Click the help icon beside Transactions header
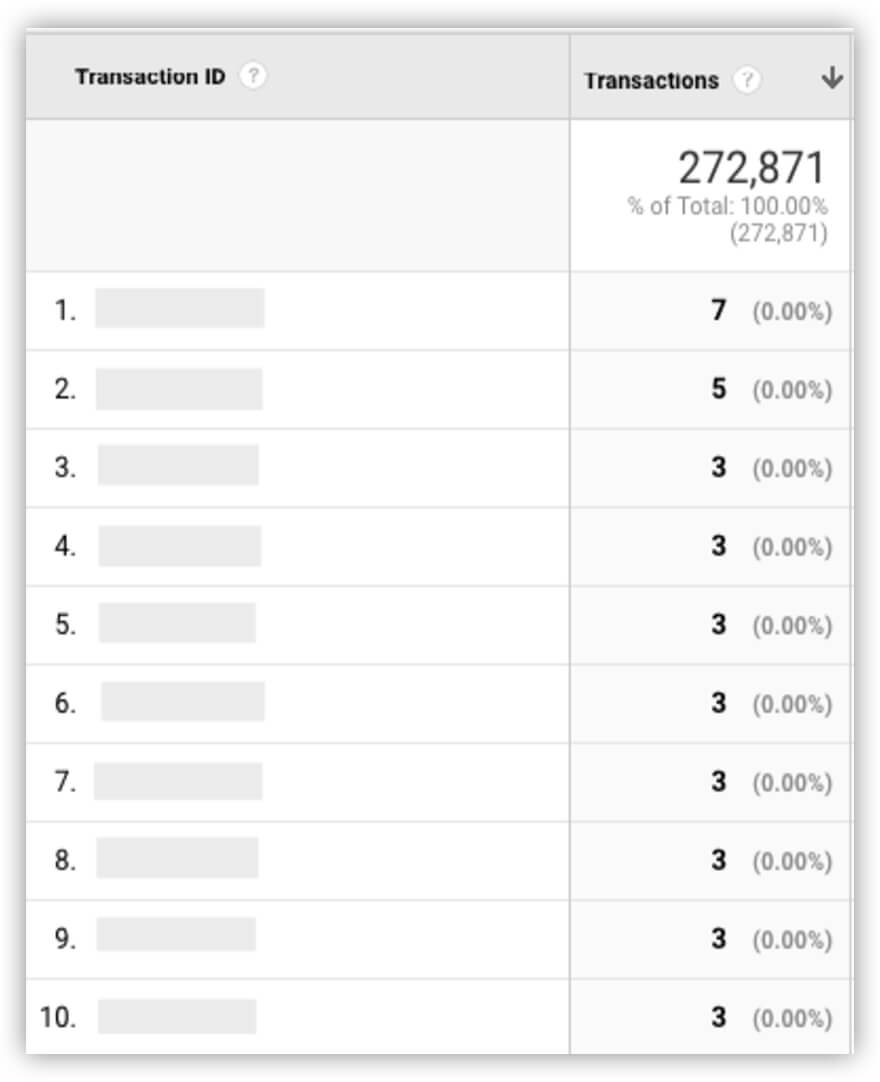Screen dimensions: 880x1082 pos(745,81)
